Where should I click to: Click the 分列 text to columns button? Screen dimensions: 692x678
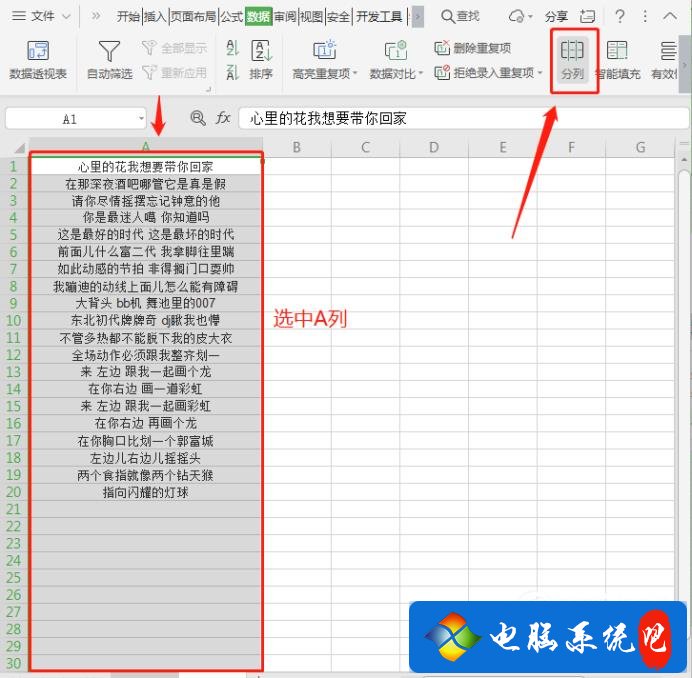pos(572,60)
